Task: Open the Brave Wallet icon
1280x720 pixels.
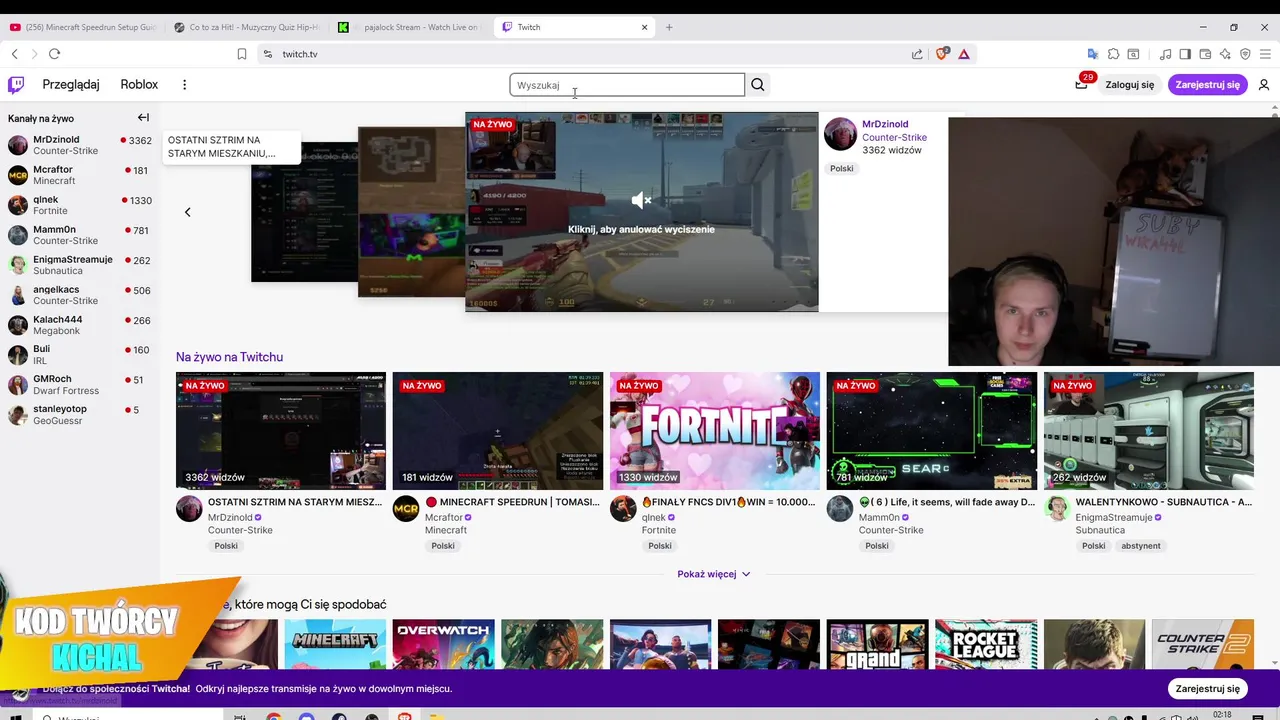Action: 1205,54
